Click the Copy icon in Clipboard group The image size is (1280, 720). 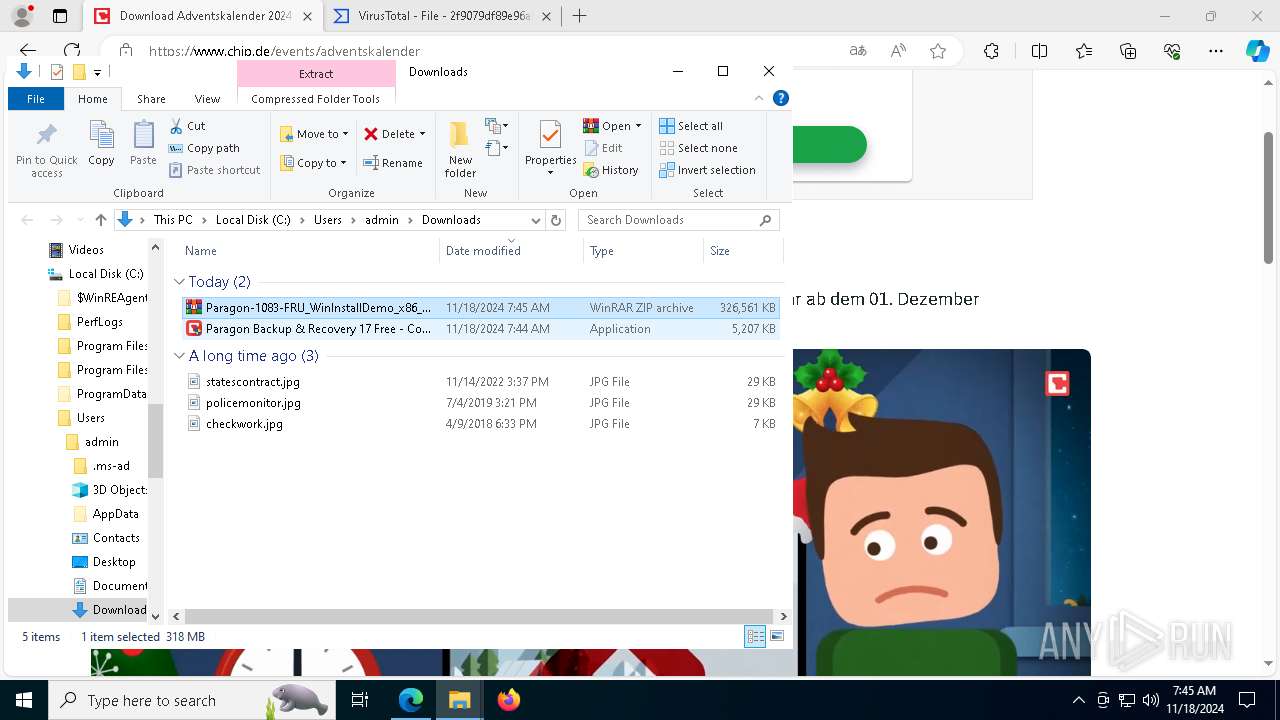101,143
